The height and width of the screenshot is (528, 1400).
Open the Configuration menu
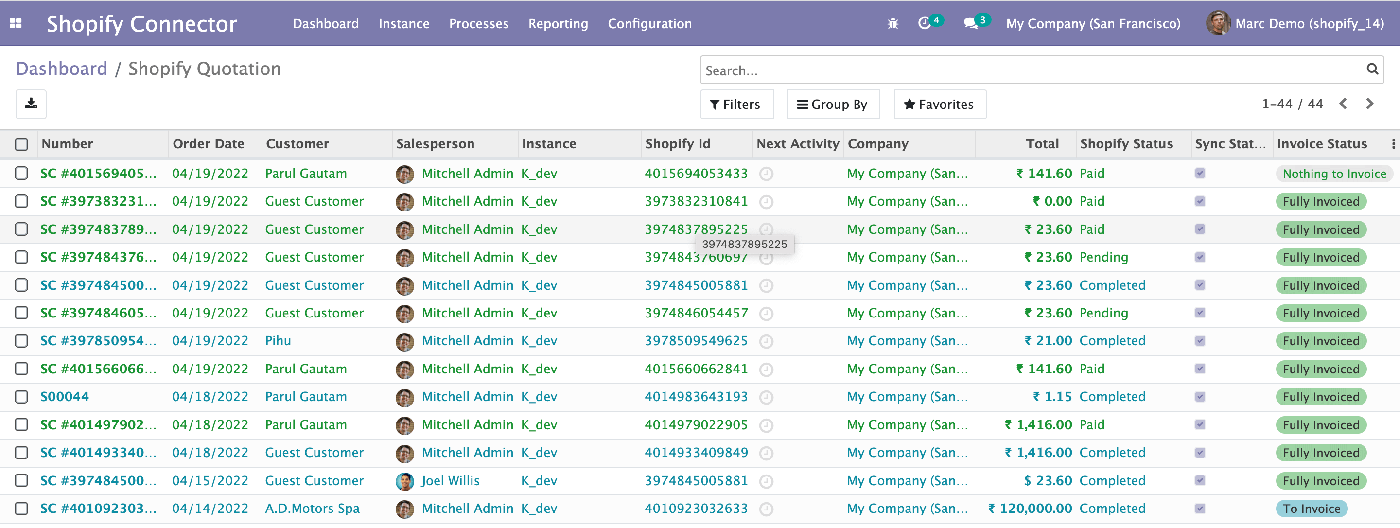(650, 23)
